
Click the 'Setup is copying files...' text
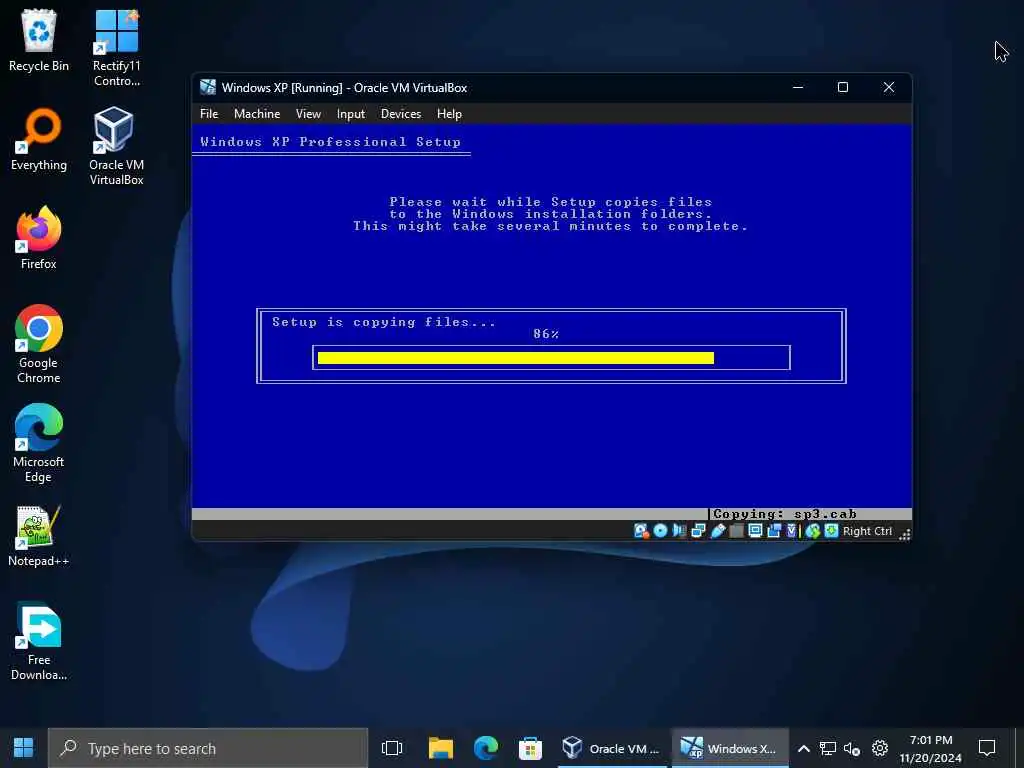tap(384, 322)
